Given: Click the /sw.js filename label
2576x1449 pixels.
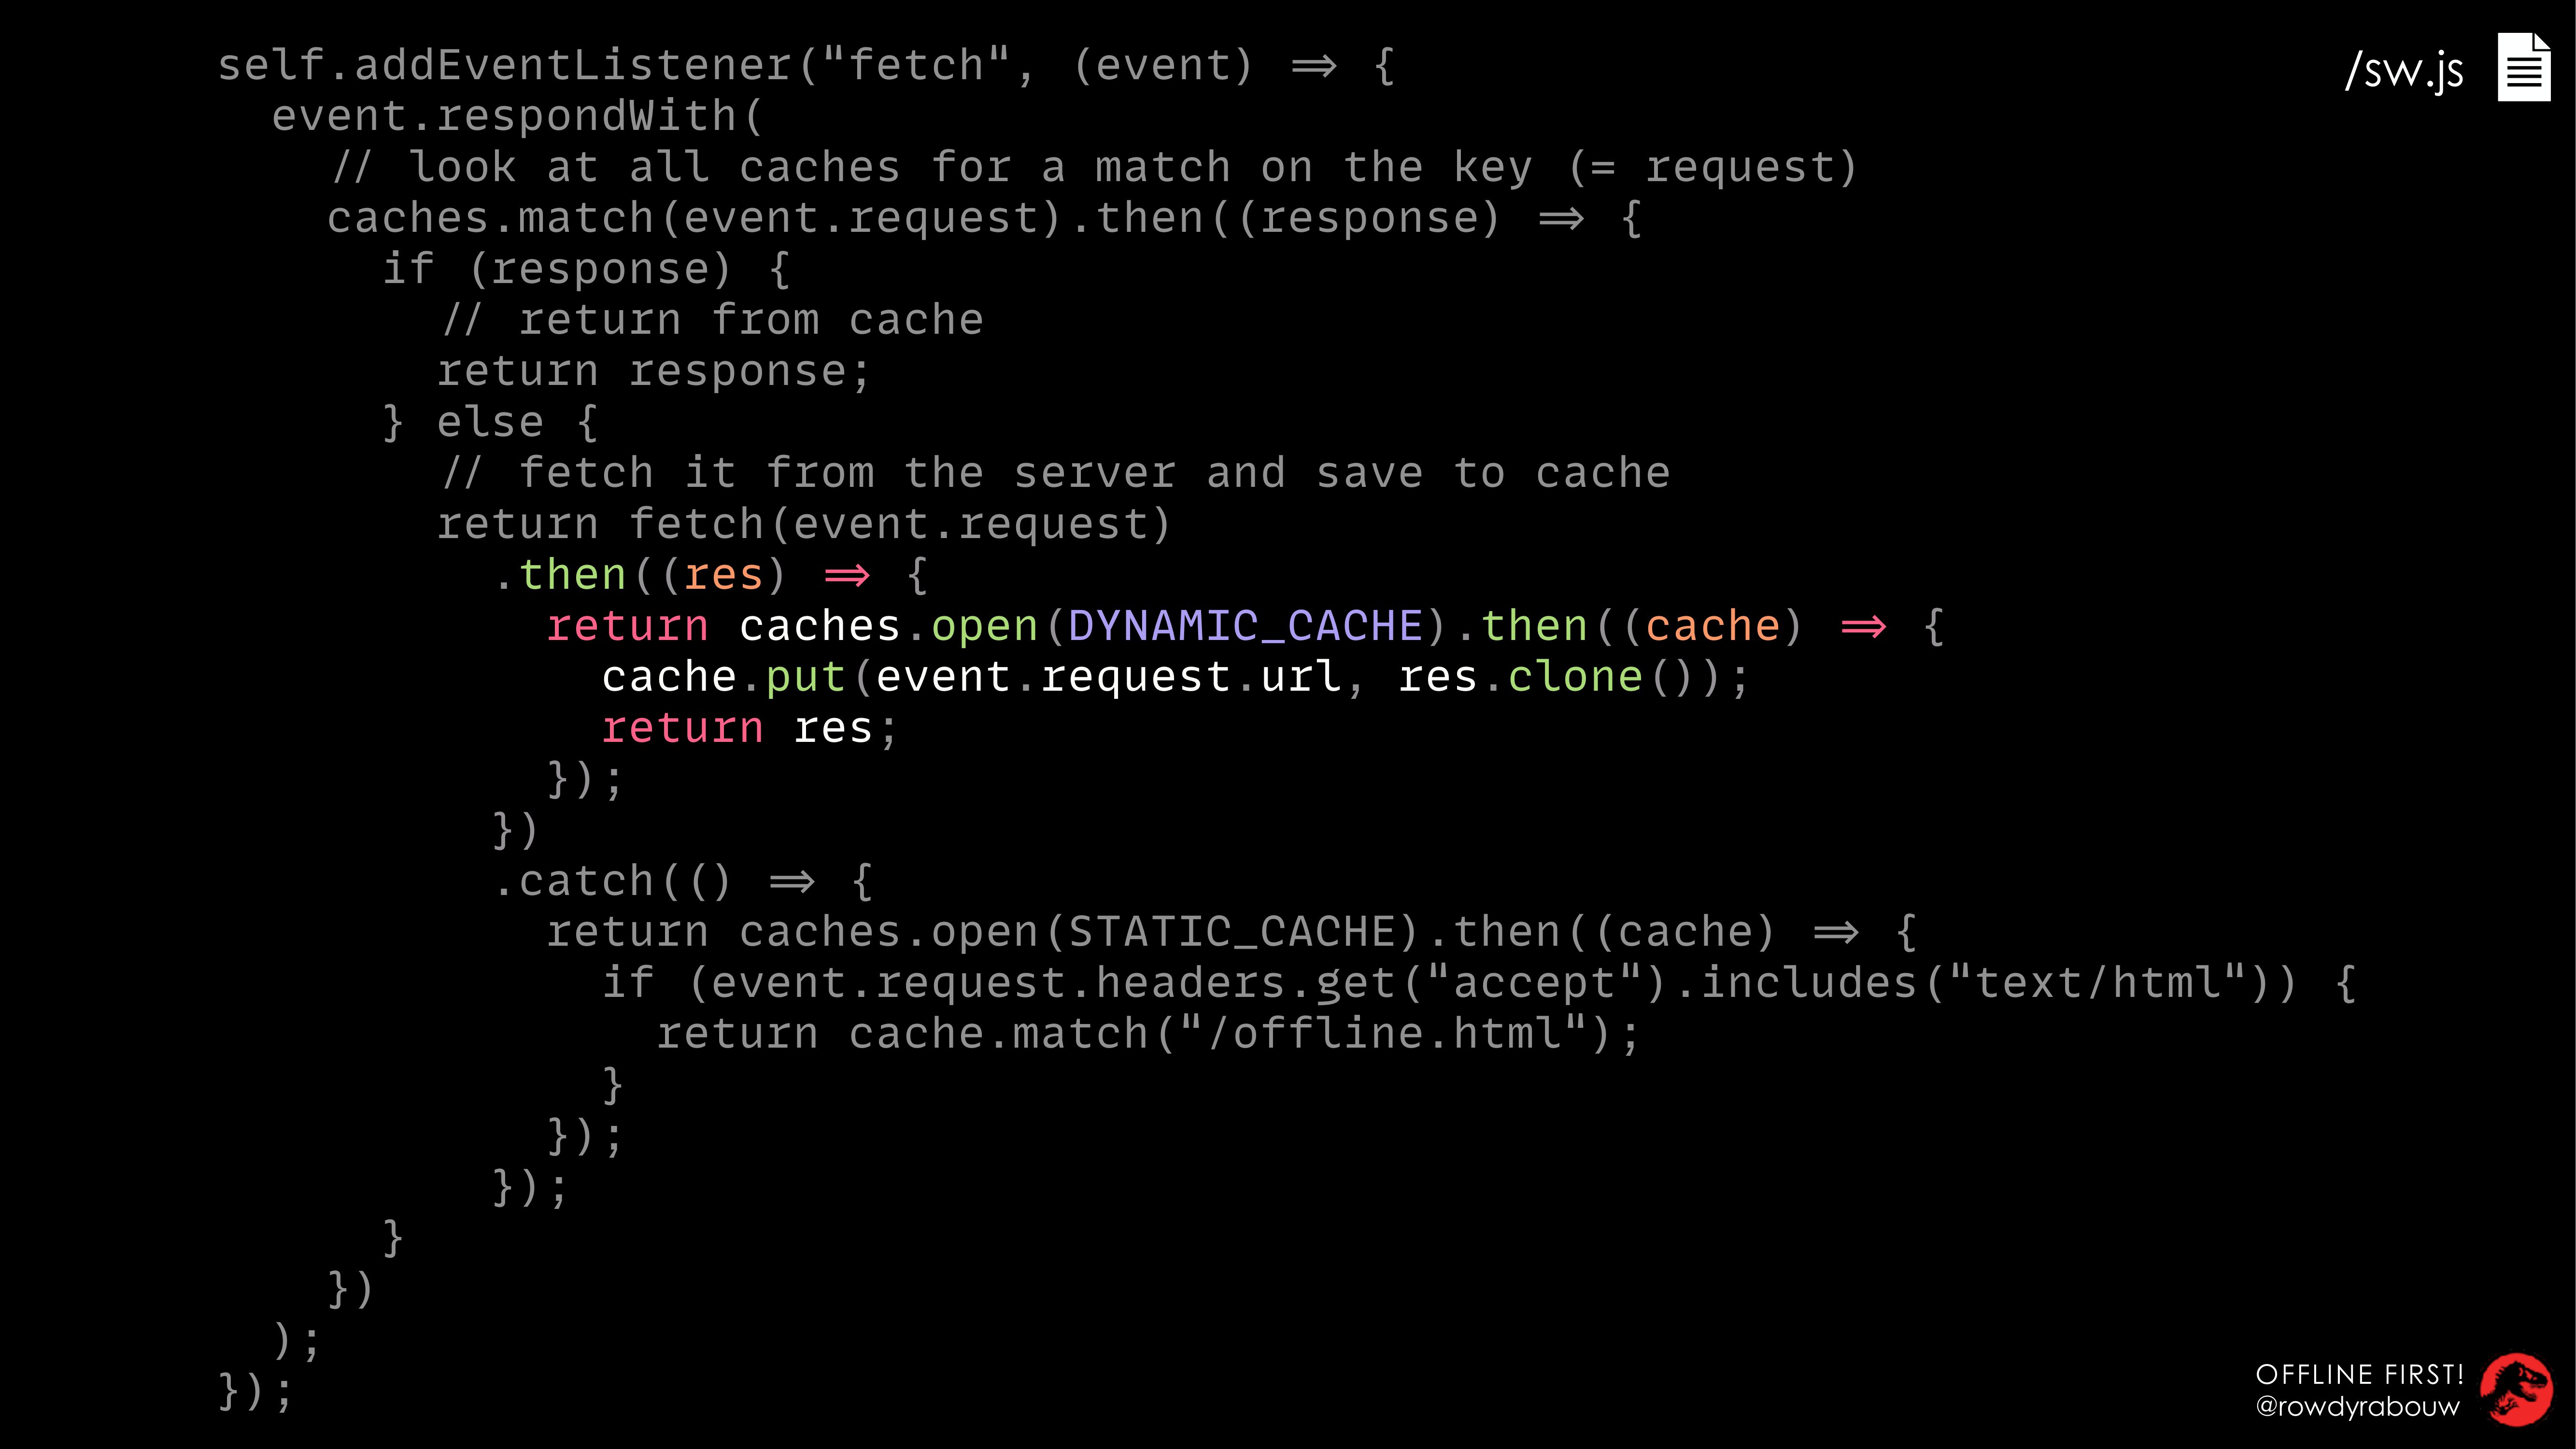Looking at the screenshot, I should [2404, 70].
